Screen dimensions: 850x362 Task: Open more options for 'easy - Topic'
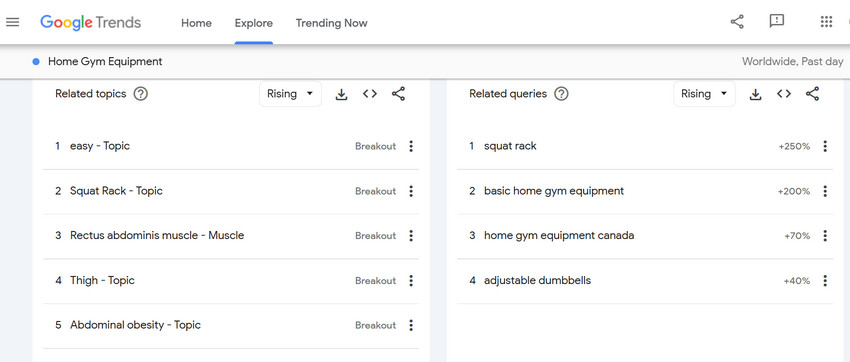tap(411, 146)
